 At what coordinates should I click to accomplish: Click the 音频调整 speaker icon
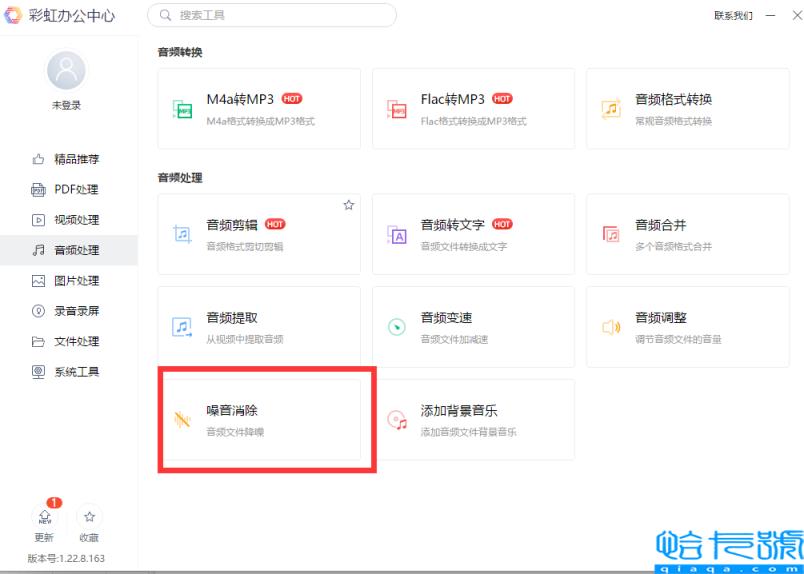pyautogui.click(x=611, y=327)
